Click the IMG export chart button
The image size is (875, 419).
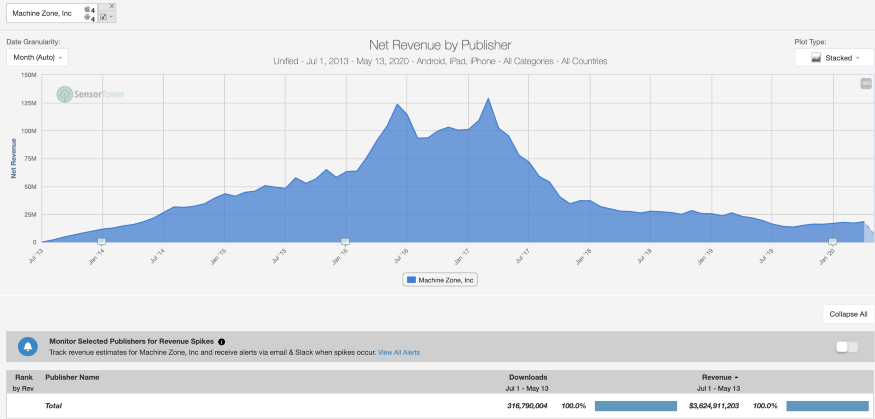coord(866,83)
